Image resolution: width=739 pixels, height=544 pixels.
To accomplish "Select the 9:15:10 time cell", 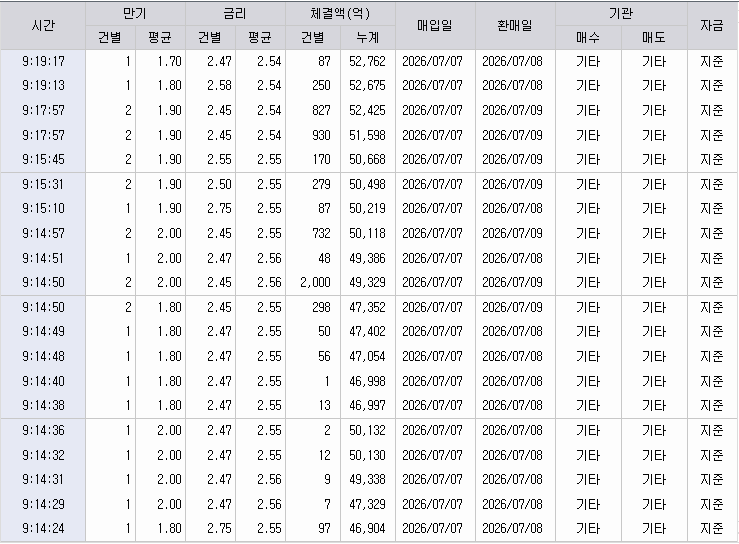I will 43,208.
